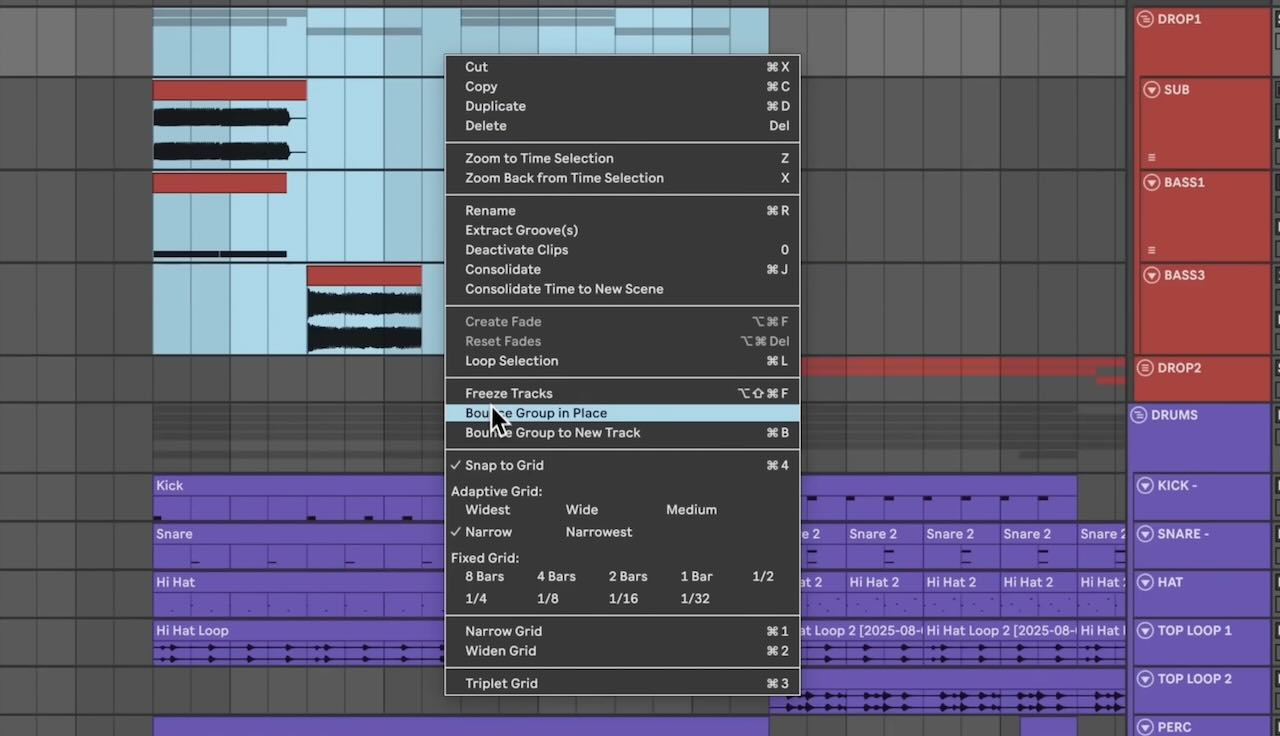Select the Narrow adaptive grid option
This screenshot has height=736, width=1280.
point(488,532)
